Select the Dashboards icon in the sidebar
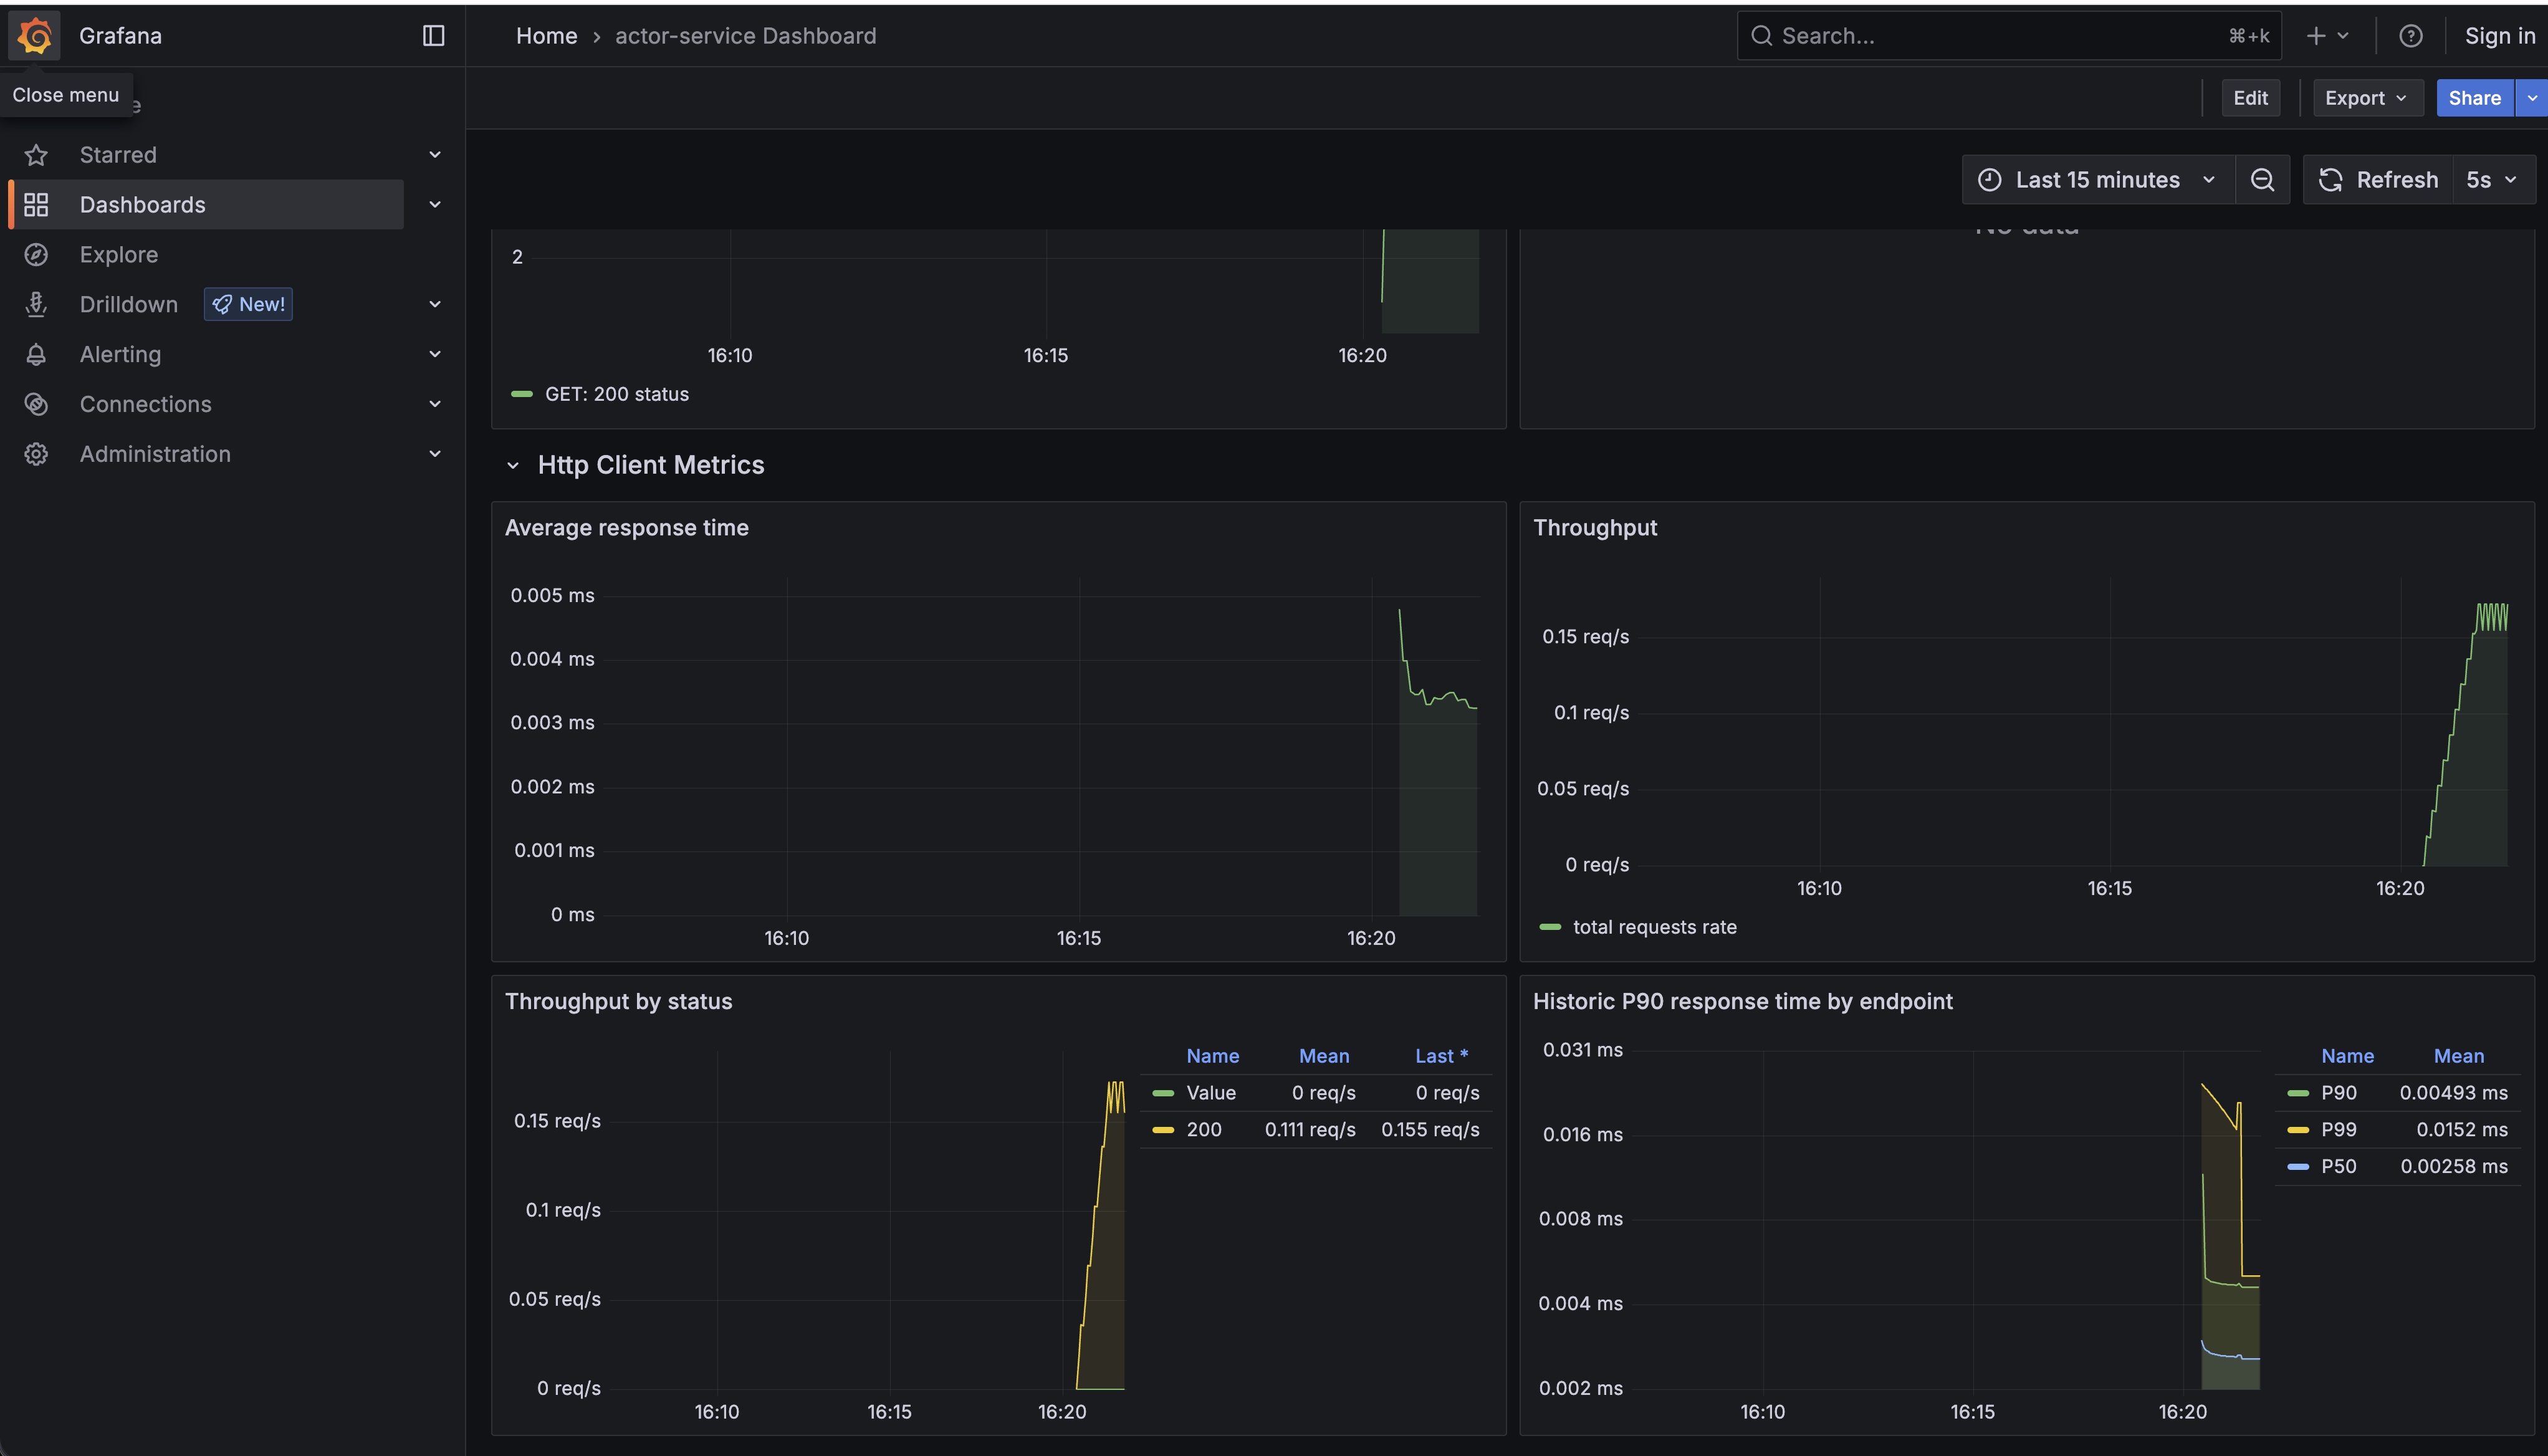 36,204
